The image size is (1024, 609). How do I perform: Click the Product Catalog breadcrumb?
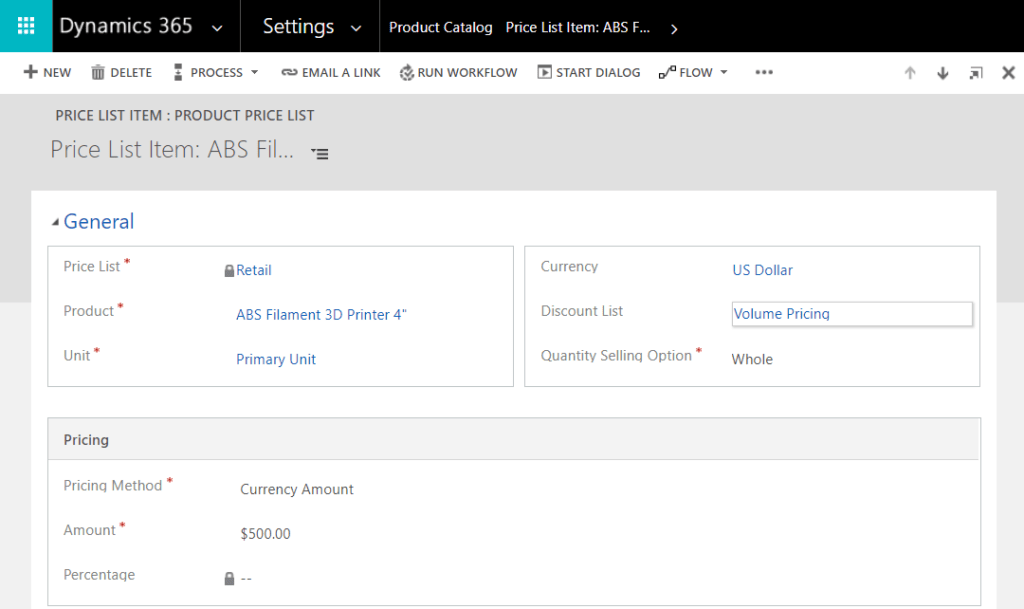coord(440,28)
